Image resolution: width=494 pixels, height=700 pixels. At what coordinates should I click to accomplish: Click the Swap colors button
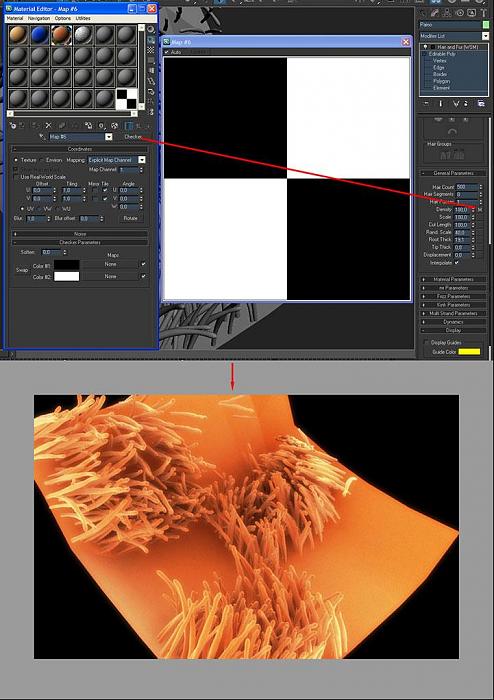point(22,270)
